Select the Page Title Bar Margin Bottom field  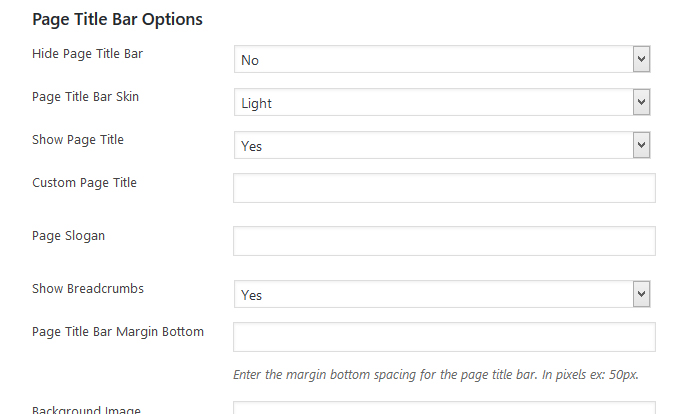[x=443, y=337]
